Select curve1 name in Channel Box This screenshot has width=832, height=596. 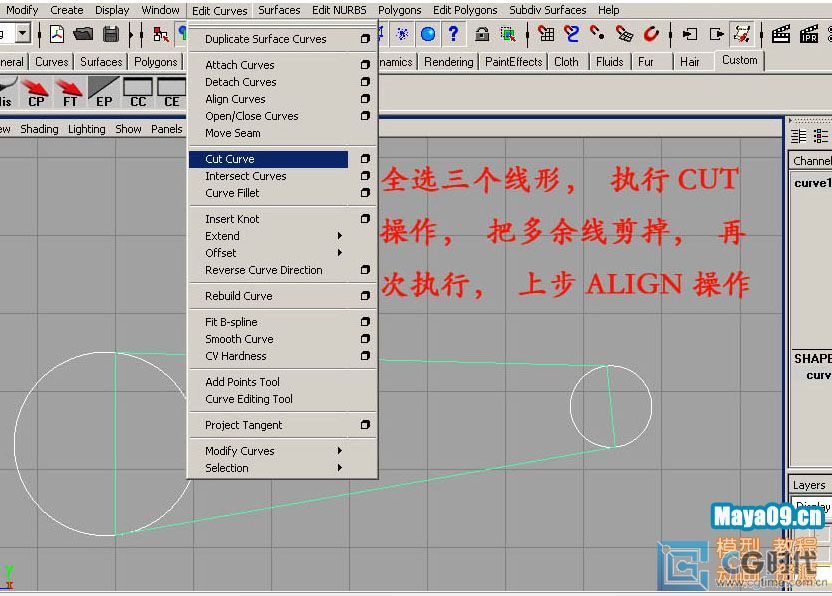pyautogui.click(x=812, y=183)
